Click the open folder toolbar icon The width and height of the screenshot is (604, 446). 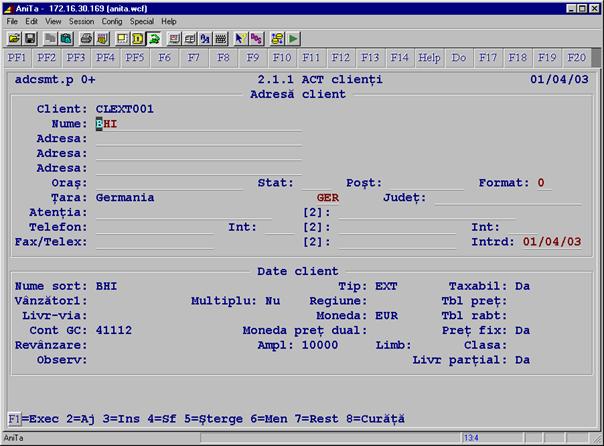[15, 38]
